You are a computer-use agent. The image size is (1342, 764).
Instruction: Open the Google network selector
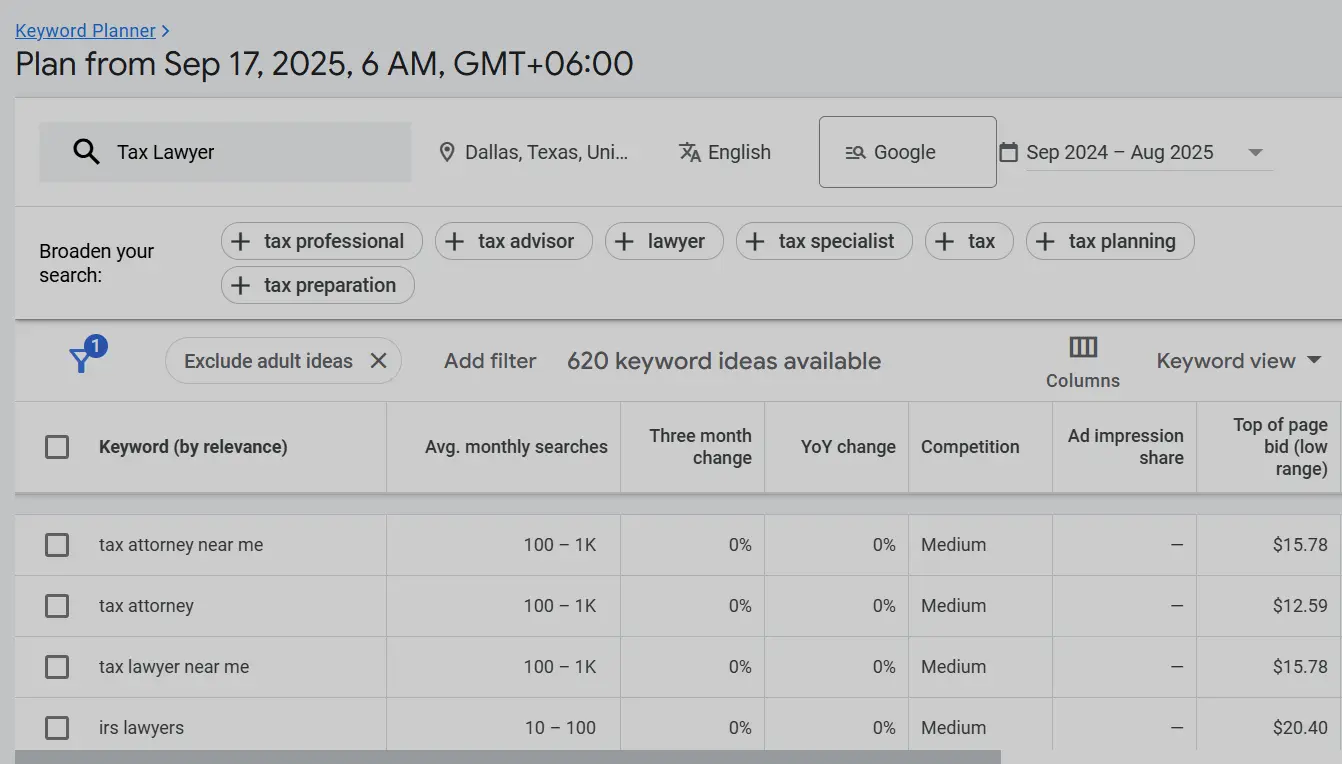point(907,151)
